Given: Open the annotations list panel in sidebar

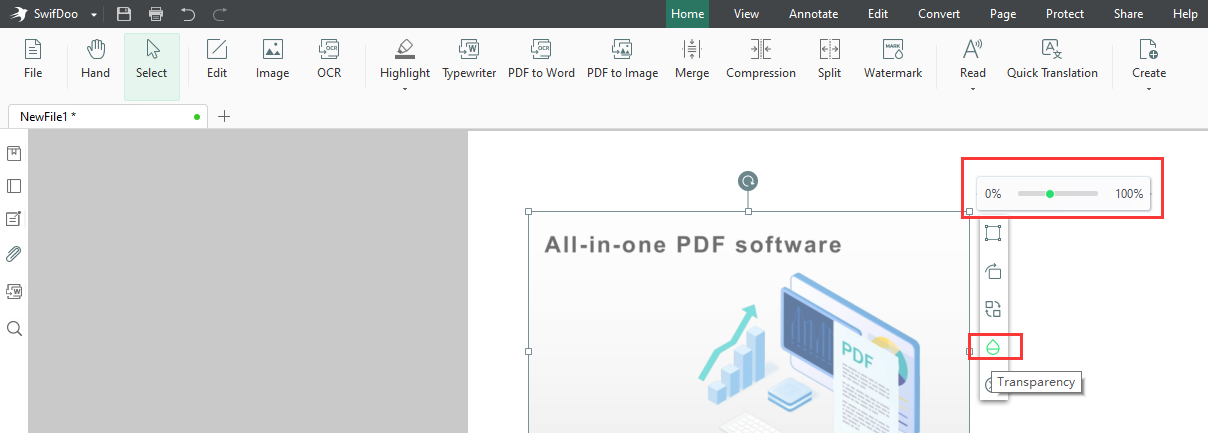Looking at the screenshot, I should 14,218.
